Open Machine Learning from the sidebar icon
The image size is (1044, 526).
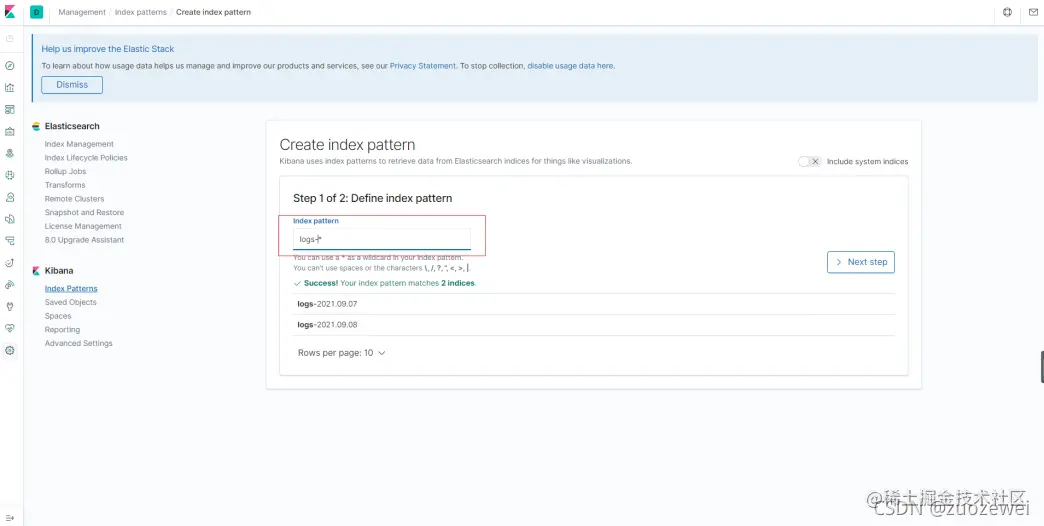10,175
